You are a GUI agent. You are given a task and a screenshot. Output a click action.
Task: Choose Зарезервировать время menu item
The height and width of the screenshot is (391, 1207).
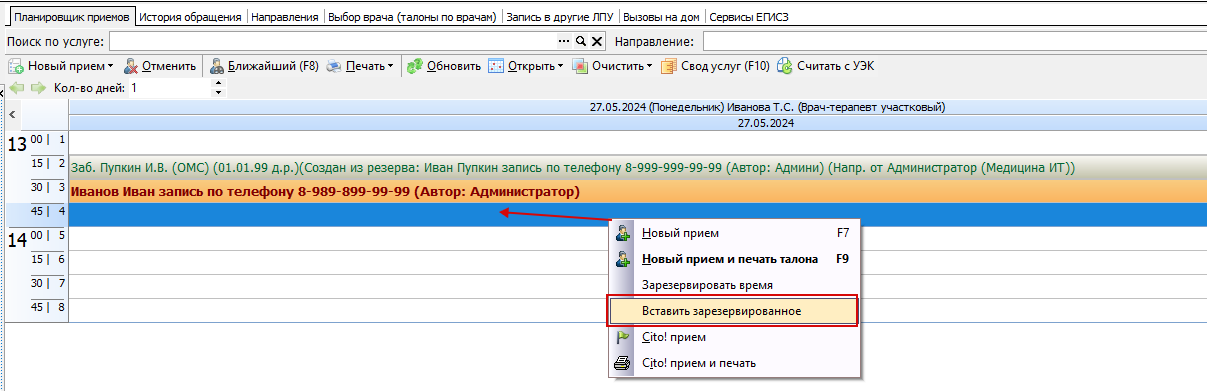[x=733, y=285]
